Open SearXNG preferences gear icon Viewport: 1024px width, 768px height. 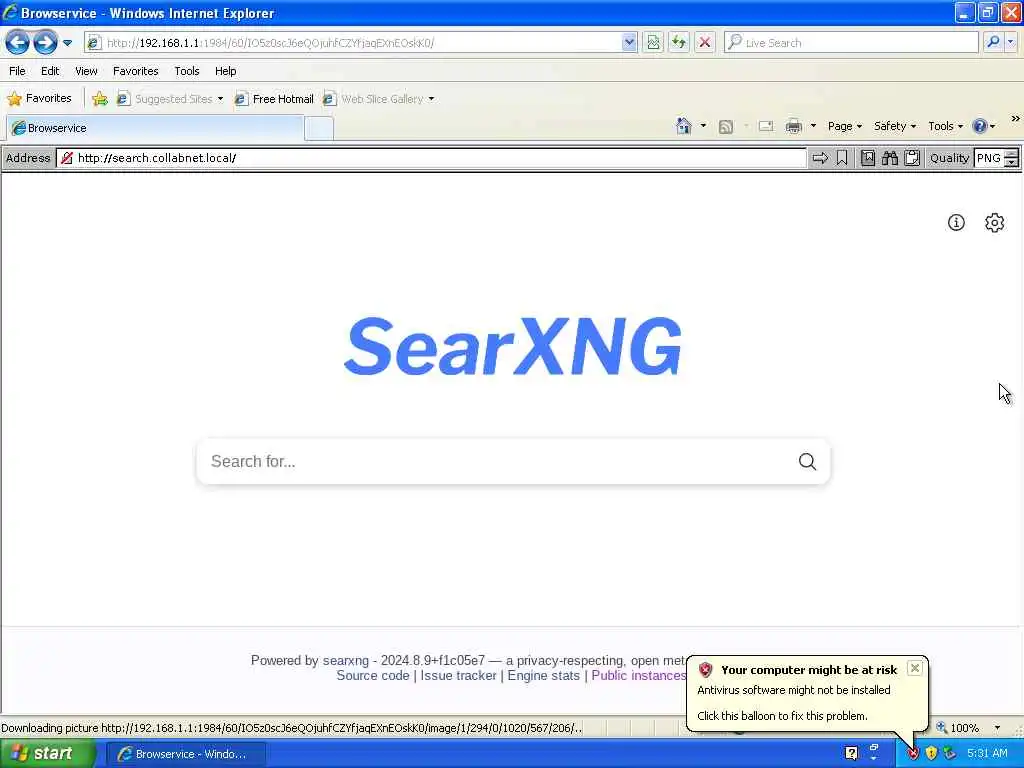click(994, 223)
